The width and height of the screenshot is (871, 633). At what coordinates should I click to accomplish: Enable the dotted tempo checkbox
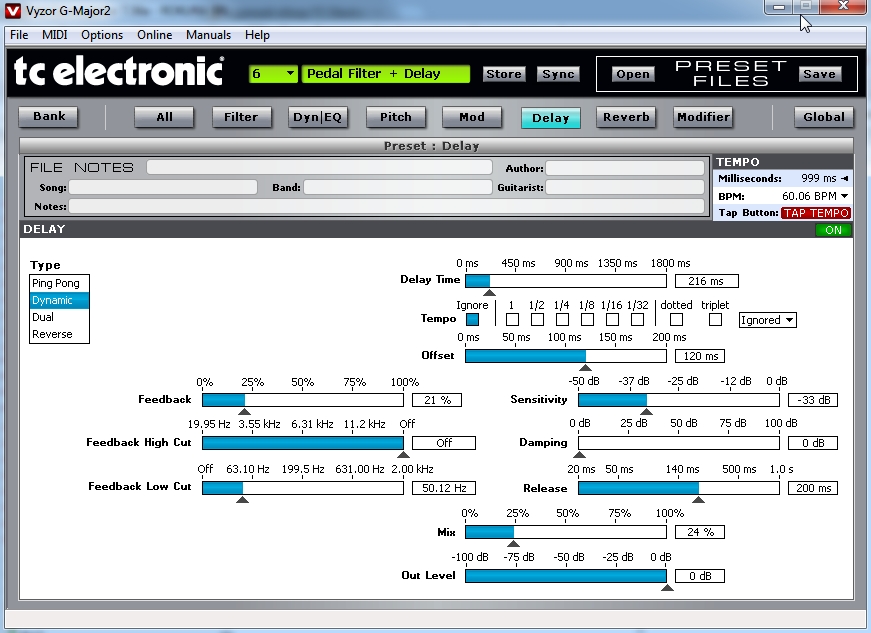[676, 320]
